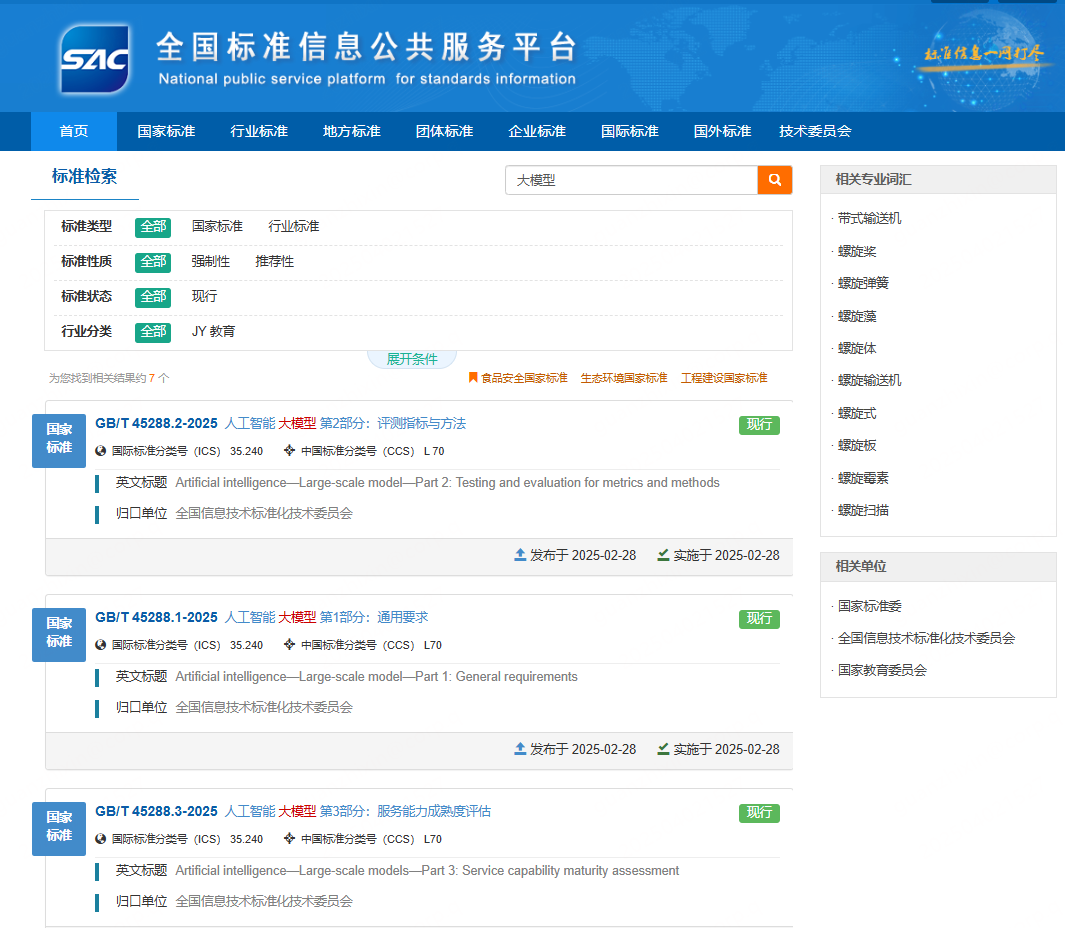Select 推荐性 under 标准性质 filter

click(274, 262)
